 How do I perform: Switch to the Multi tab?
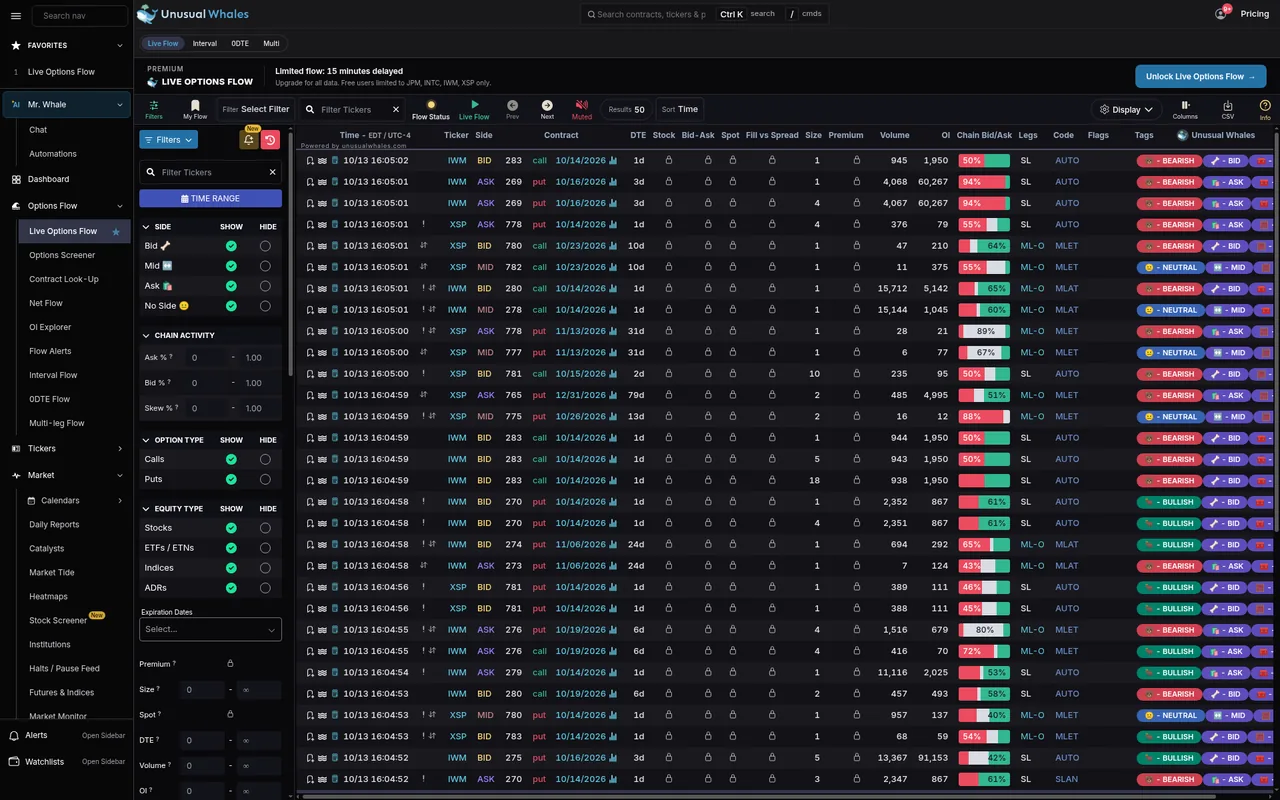pos(272,44)
